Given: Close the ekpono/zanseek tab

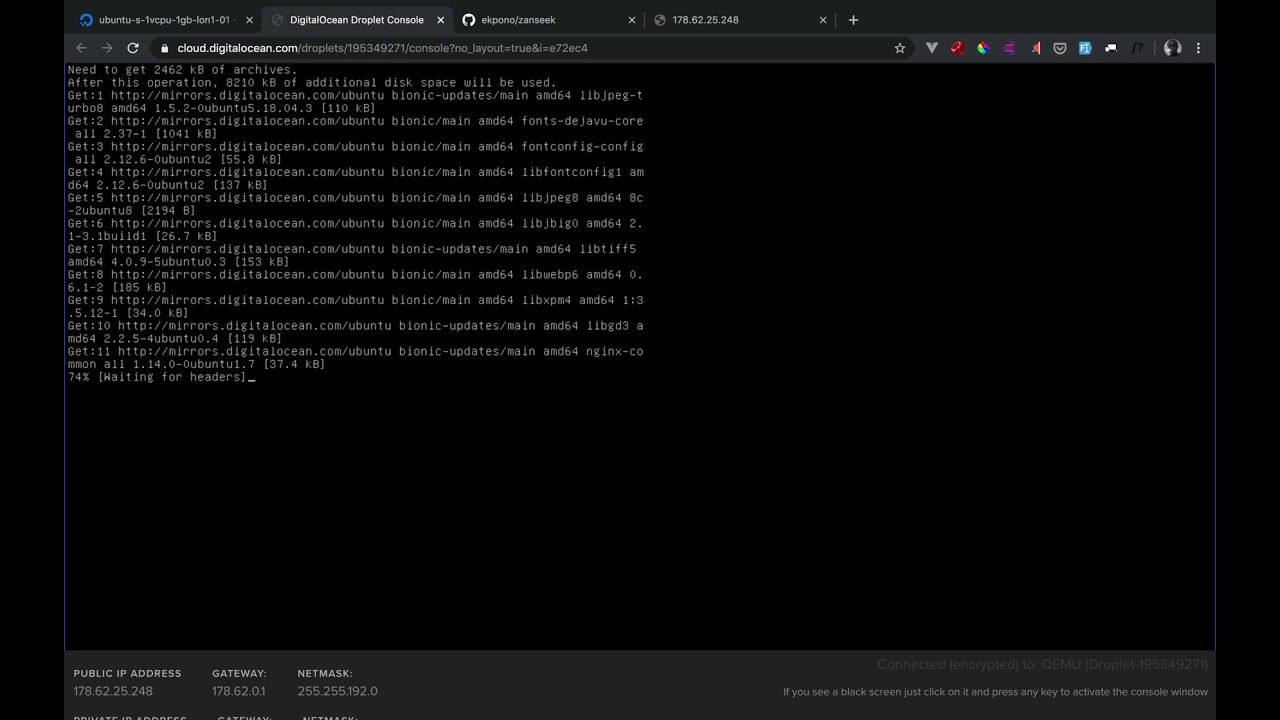Looking at the screenshot, I should pyautogui.click(x=632, y=20).
